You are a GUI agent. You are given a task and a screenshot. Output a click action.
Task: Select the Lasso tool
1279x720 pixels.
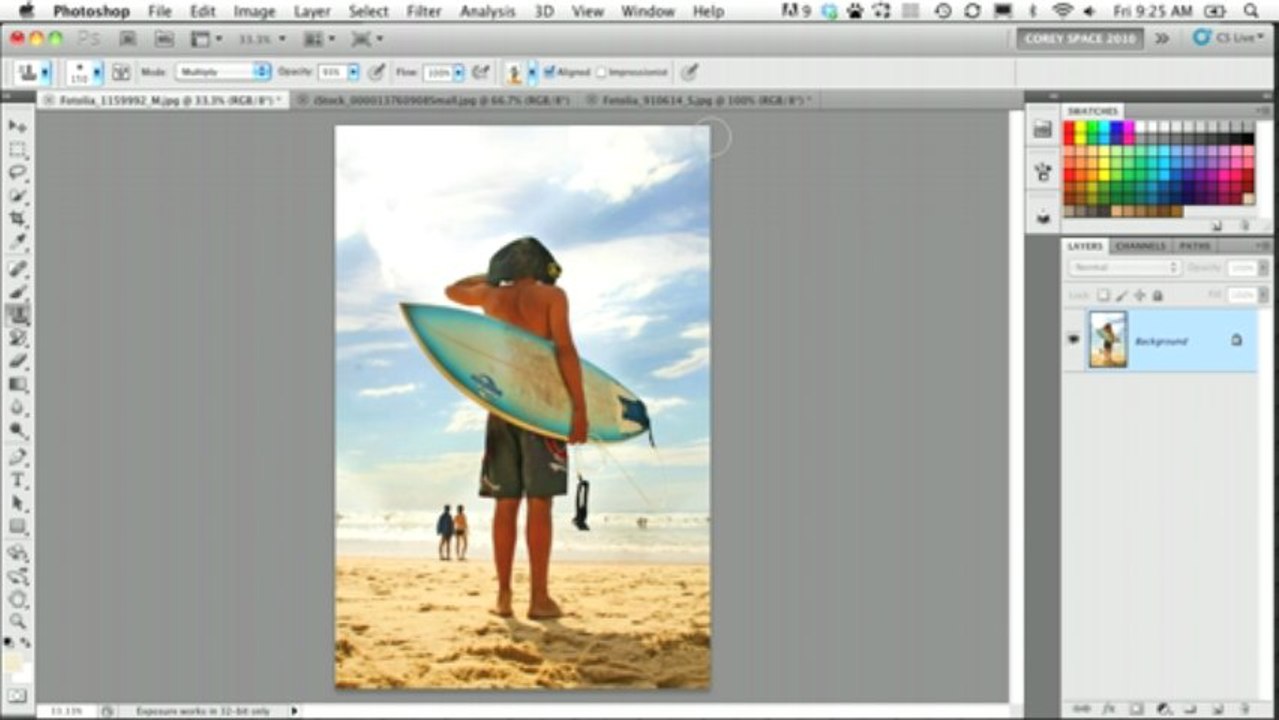click(x=18, y=173)
